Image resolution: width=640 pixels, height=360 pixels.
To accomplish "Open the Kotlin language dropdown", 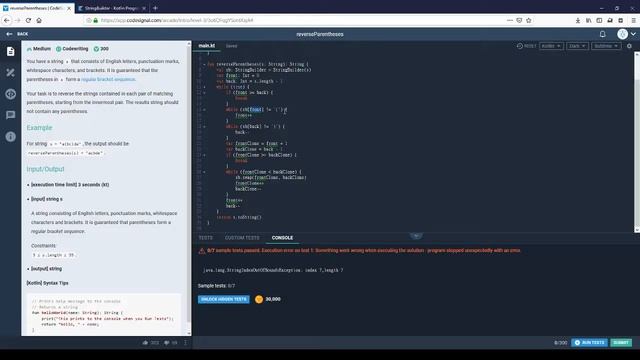I will (551, 46).
